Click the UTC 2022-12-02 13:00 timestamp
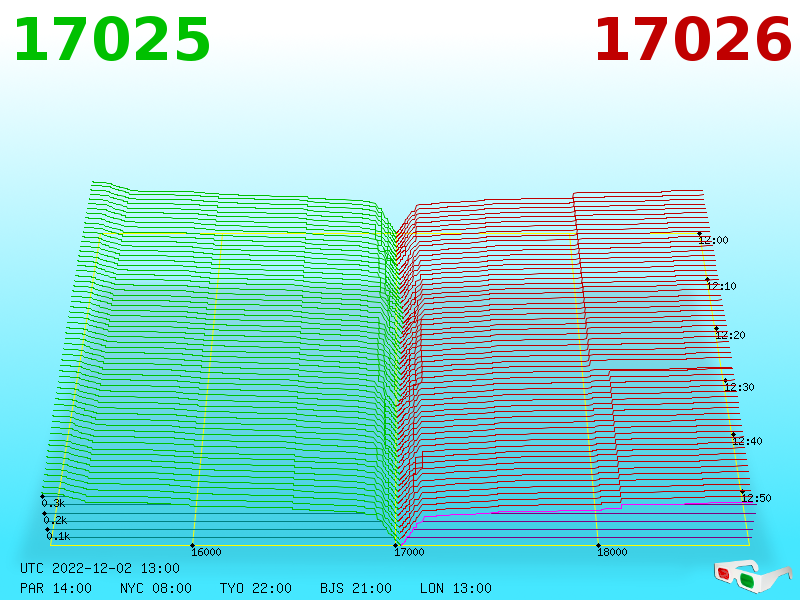The image size is (800, 600). click(x=100, y=568)
